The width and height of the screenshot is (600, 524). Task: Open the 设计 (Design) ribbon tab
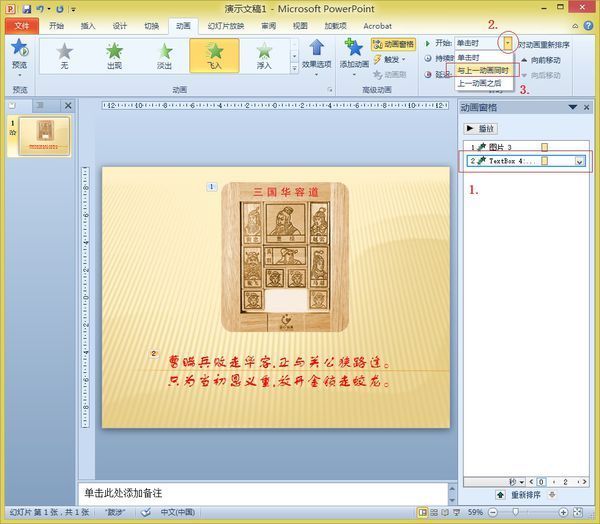coord(119,26)
